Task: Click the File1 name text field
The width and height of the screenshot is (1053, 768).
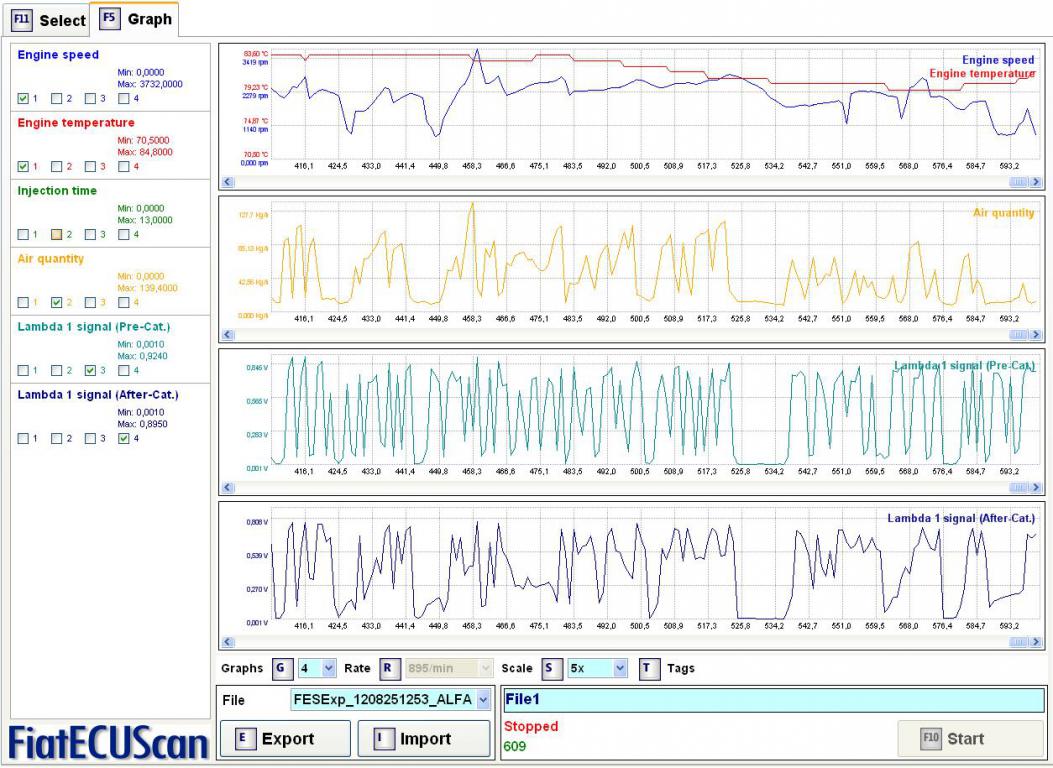Action: 773,700
